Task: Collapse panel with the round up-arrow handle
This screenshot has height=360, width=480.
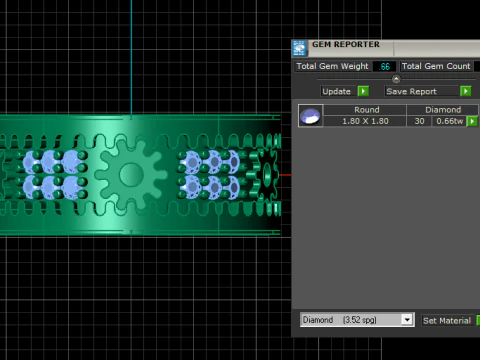Action: pyautogui.click(x=396, y=79)
